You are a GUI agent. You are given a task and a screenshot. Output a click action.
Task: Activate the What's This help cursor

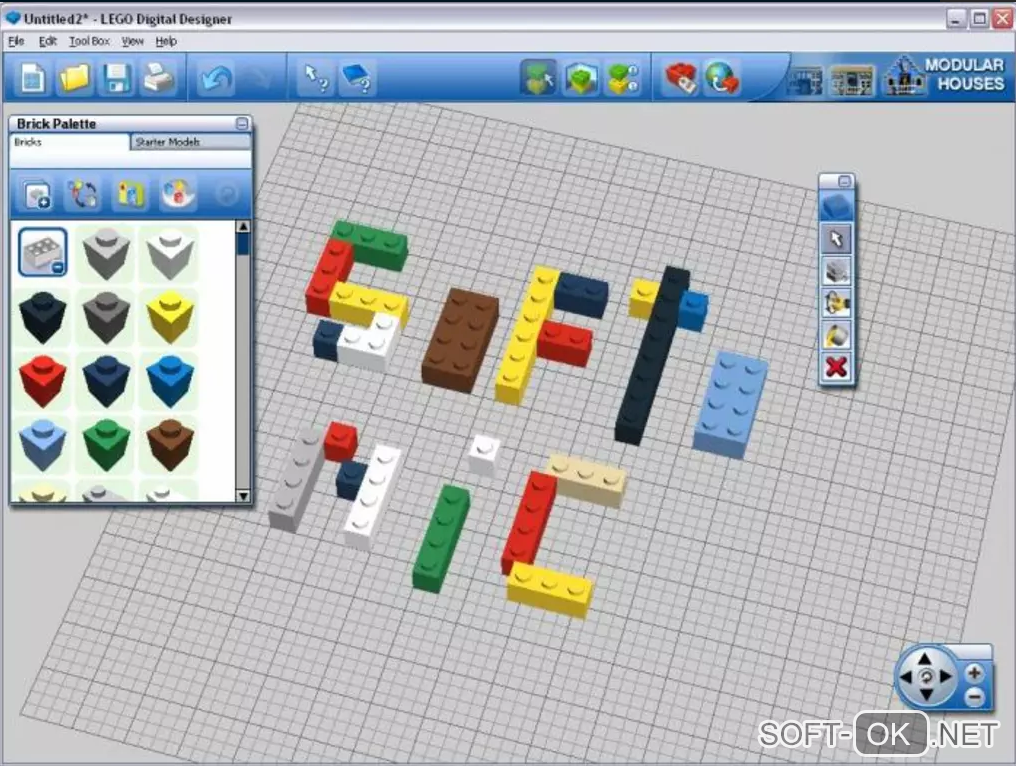pyautogui.click(x=316, y=78)
